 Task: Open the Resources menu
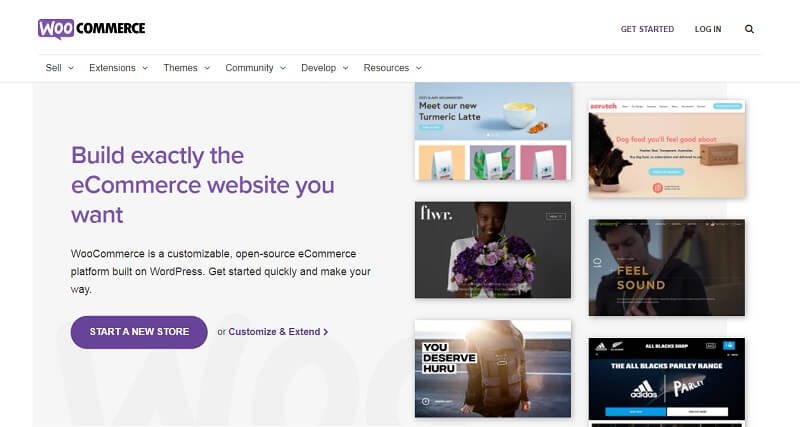coord(386,68)
